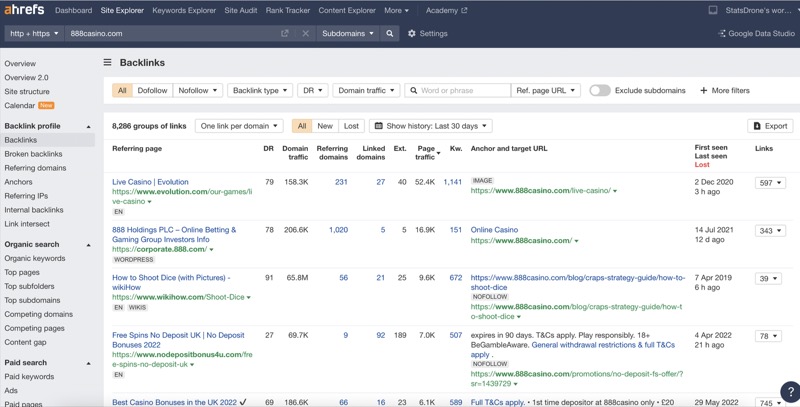Select the Dofollow filter
The image size is (800, 407).
pyautogui.click(x=153, y=90)
